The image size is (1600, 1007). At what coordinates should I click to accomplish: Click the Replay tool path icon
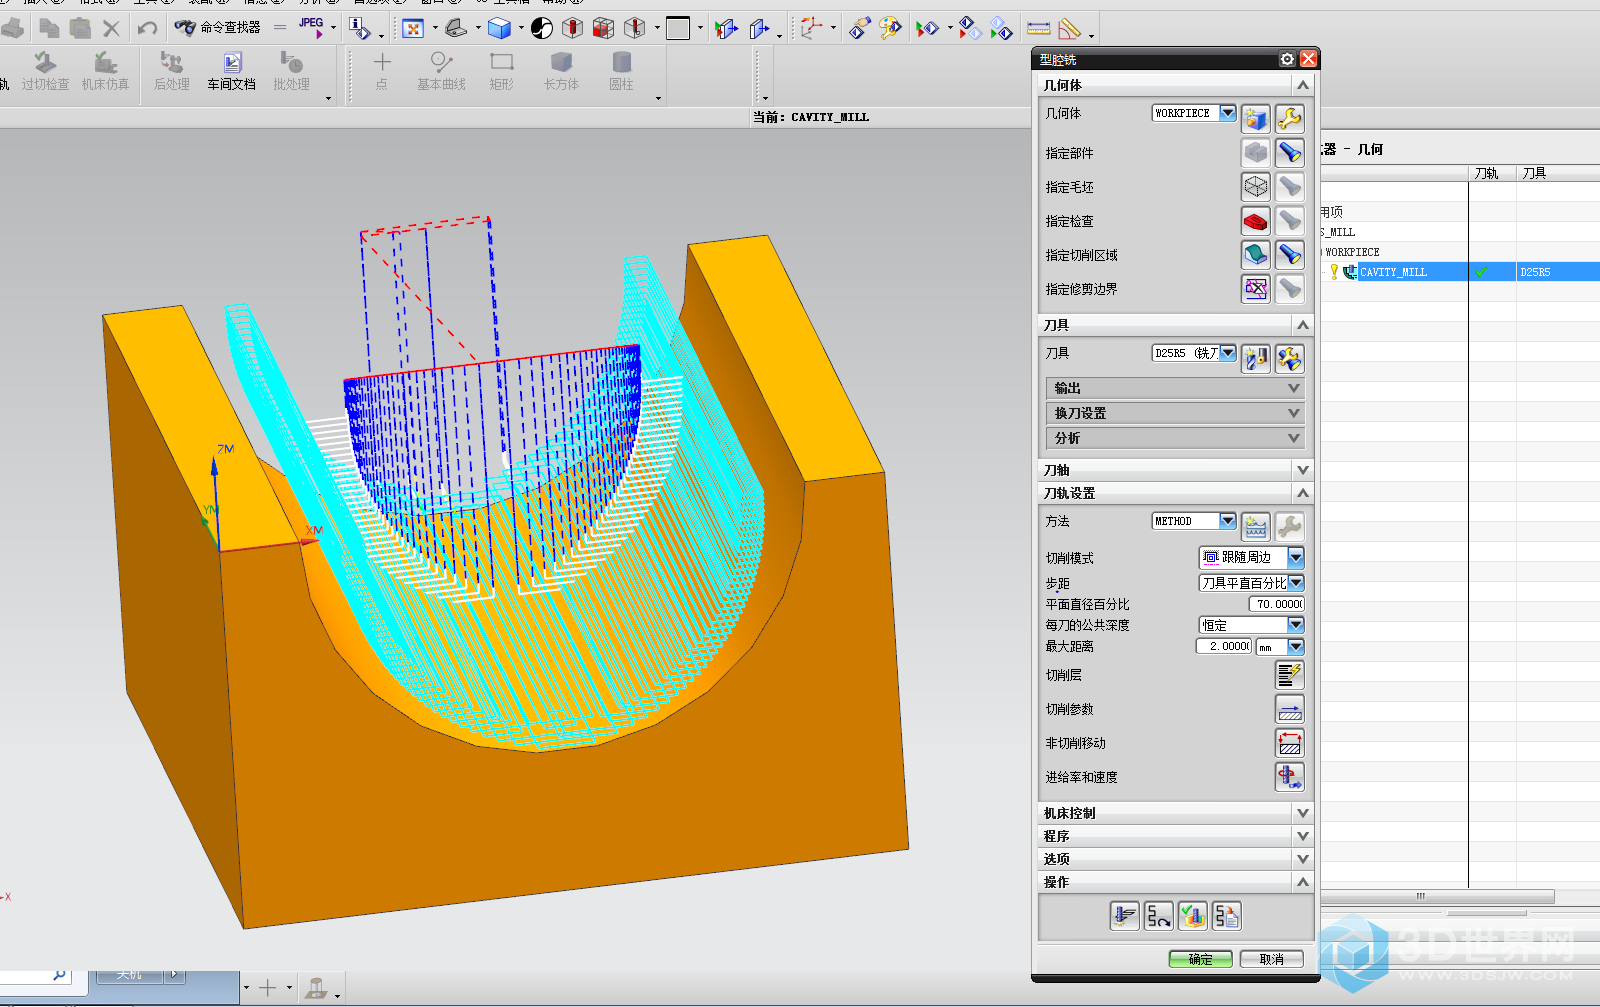(1159, 916)
